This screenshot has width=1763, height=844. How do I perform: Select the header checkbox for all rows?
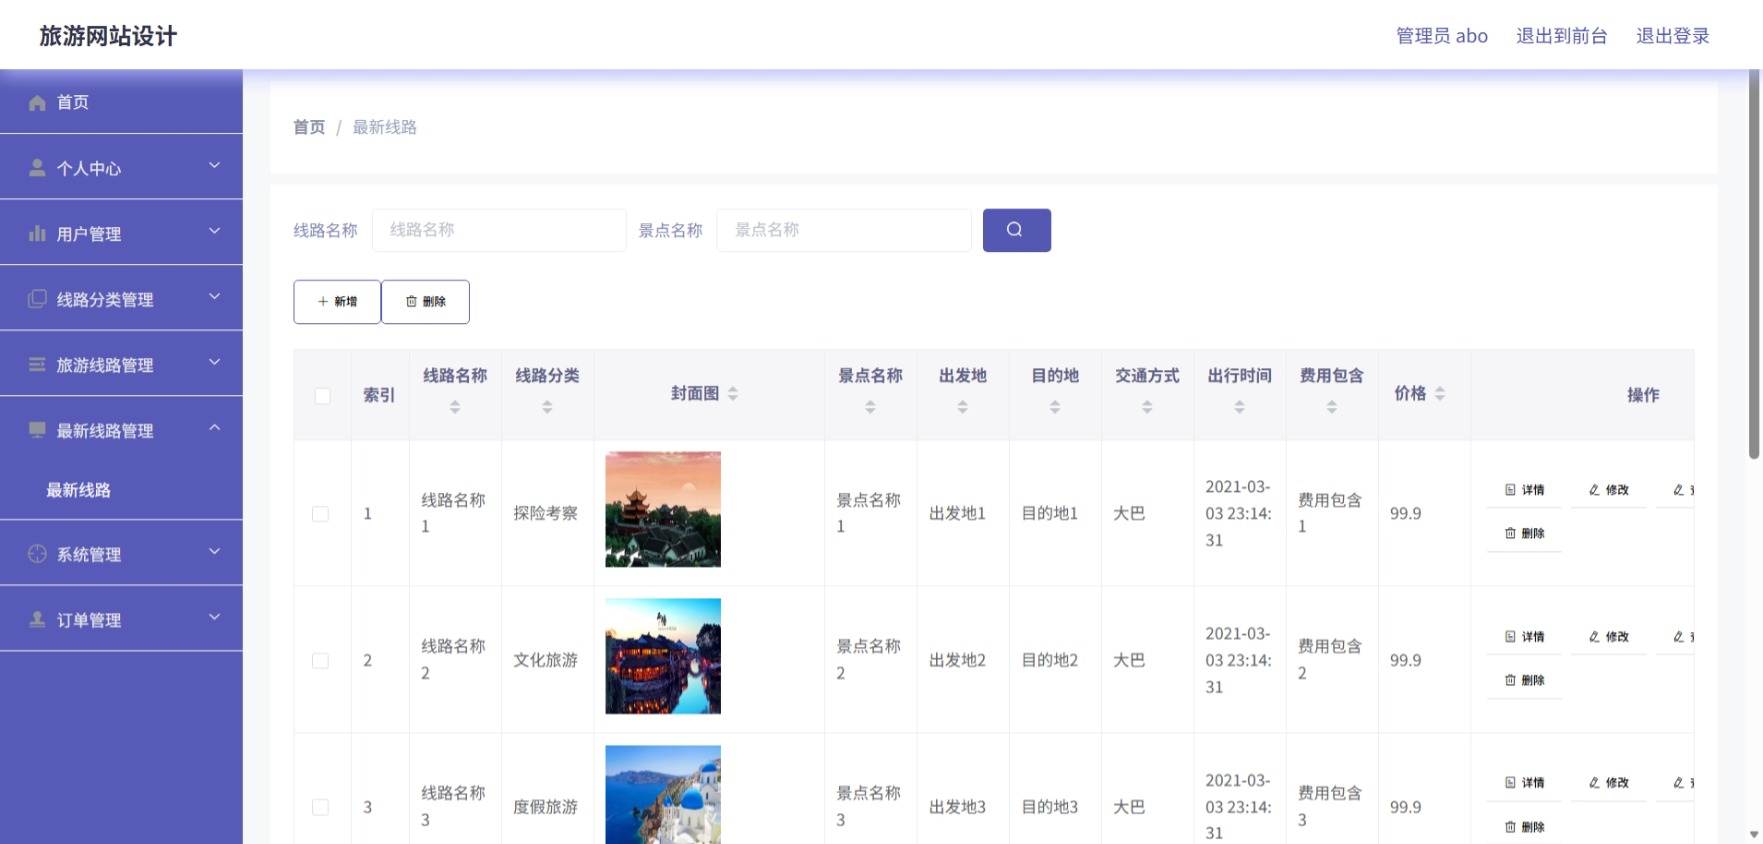pos(322,396)
